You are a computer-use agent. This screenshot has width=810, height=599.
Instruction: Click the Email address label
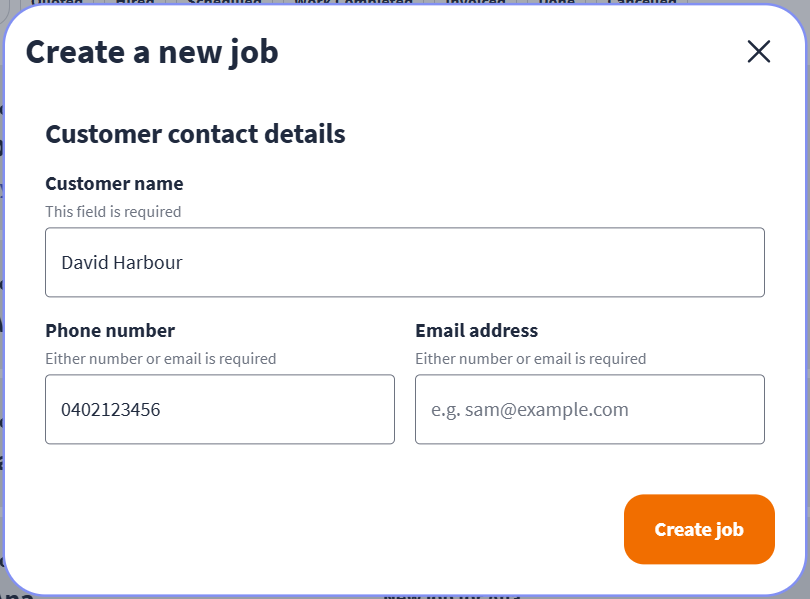(x=476, y=330)
